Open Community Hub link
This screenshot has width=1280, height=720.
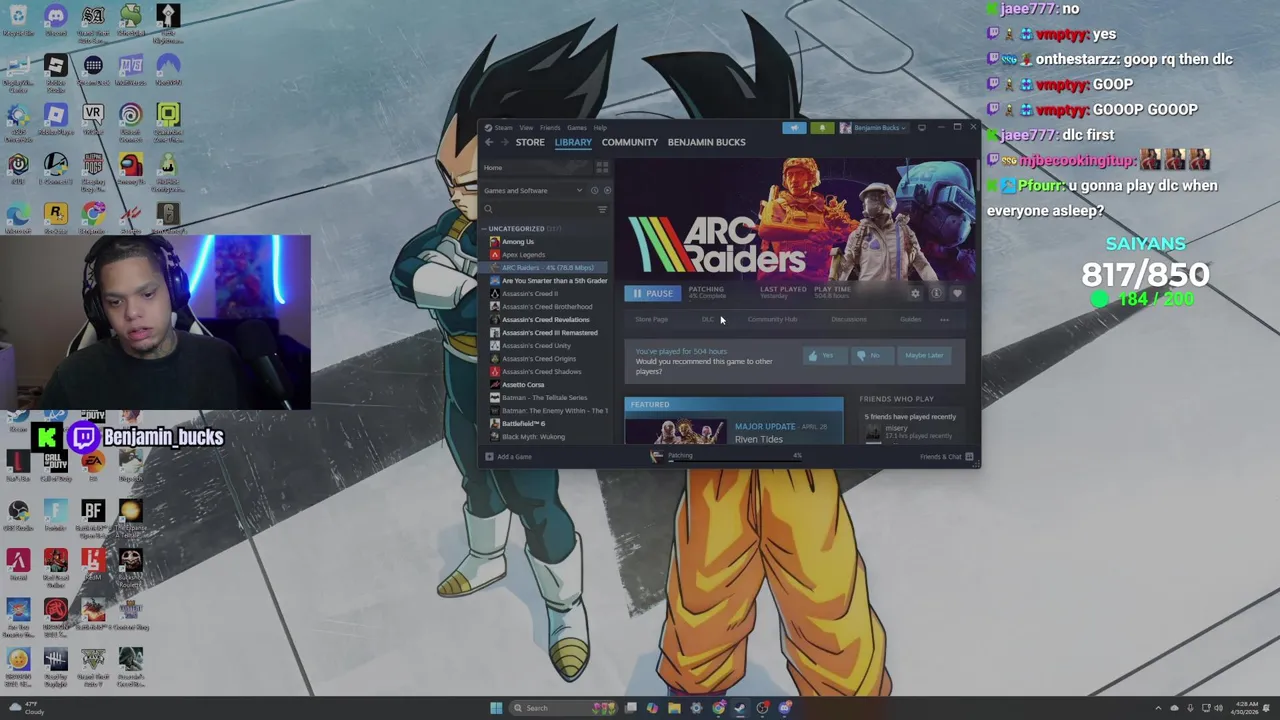(x=772, y=320)
